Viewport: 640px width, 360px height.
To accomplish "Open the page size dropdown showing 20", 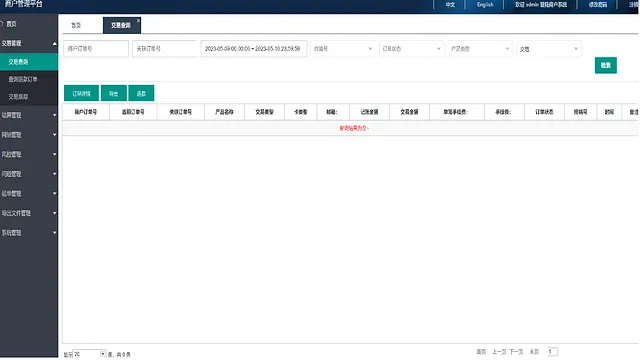I will coord(89,354).
